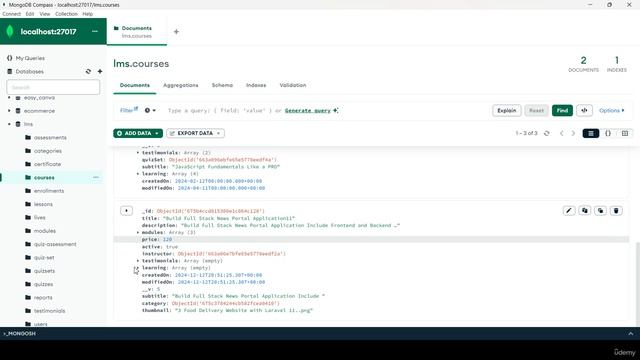Collapse the News Portal document fields
The image size is (640, 360).
point(127,211)
